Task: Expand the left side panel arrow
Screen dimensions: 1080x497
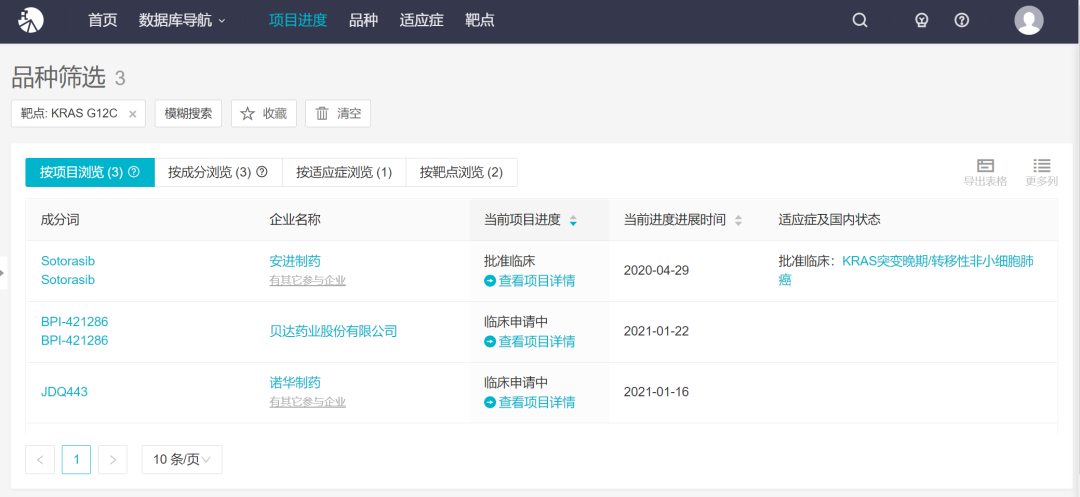Action: 3,273
